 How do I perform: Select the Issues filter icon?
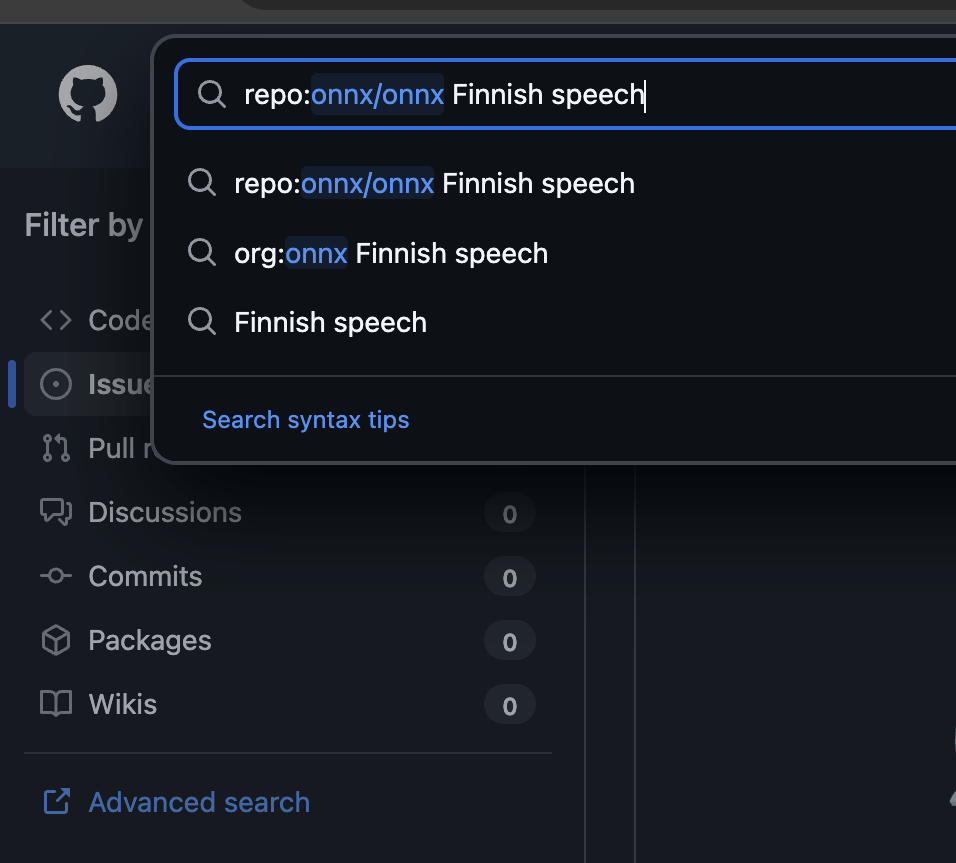tap(55, 384)
